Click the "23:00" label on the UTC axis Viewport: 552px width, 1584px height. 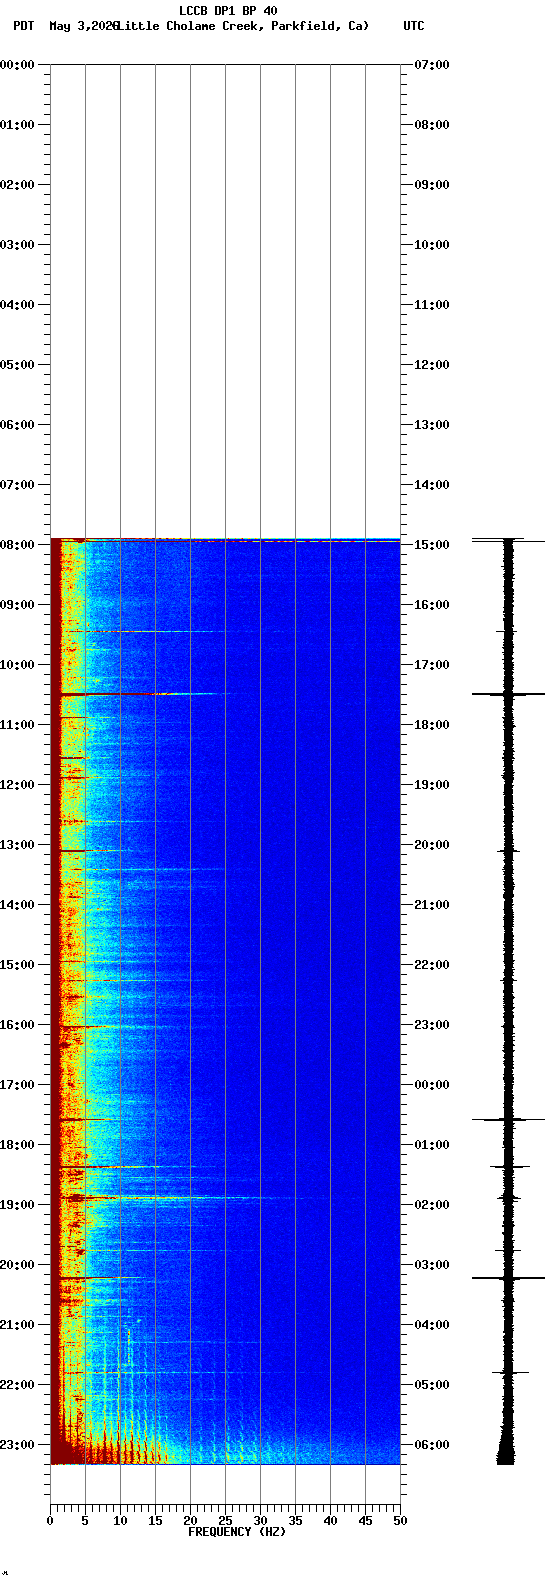pyautogui.click(x=432, y=1025)
